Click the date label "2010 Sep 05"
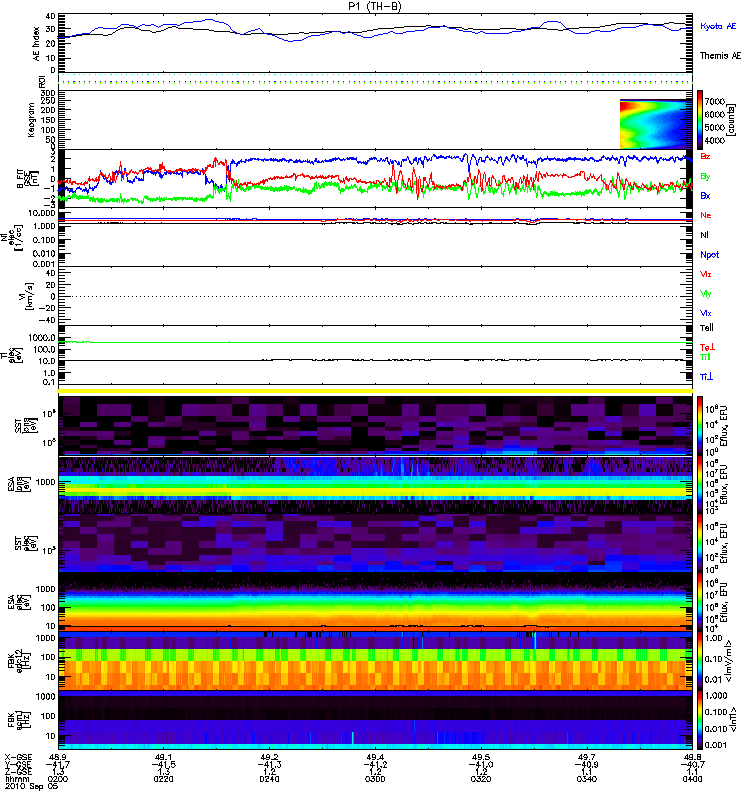This screenshot has width=750, height=800. point(31,786)
